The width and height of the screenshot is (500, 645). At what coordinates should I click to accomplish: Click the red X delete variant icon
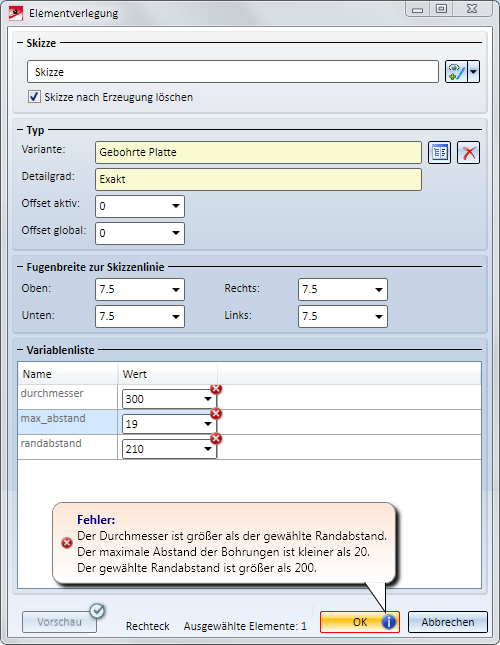[x=468, y=153]
